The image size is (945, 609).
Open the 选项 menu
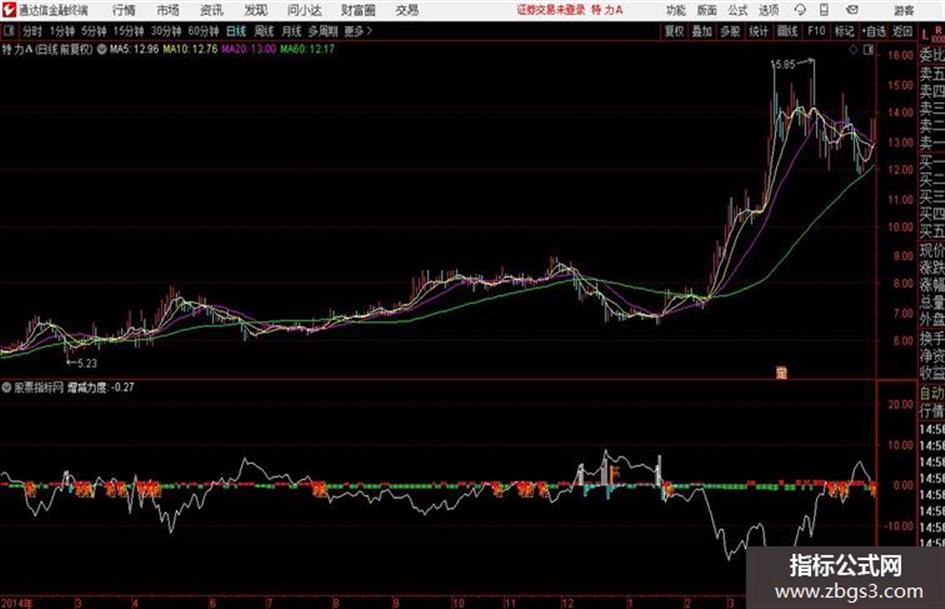pyautogui.click(x=768, y=10)
